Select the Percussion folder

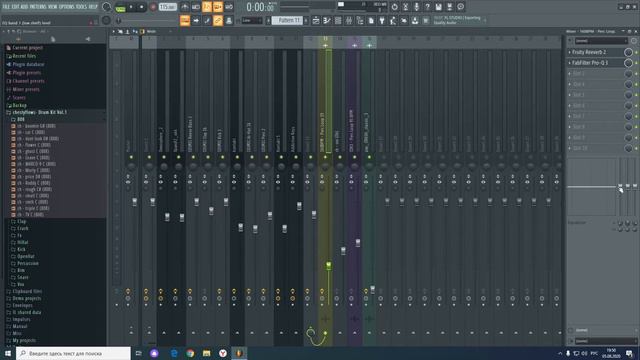click(28, 263)
